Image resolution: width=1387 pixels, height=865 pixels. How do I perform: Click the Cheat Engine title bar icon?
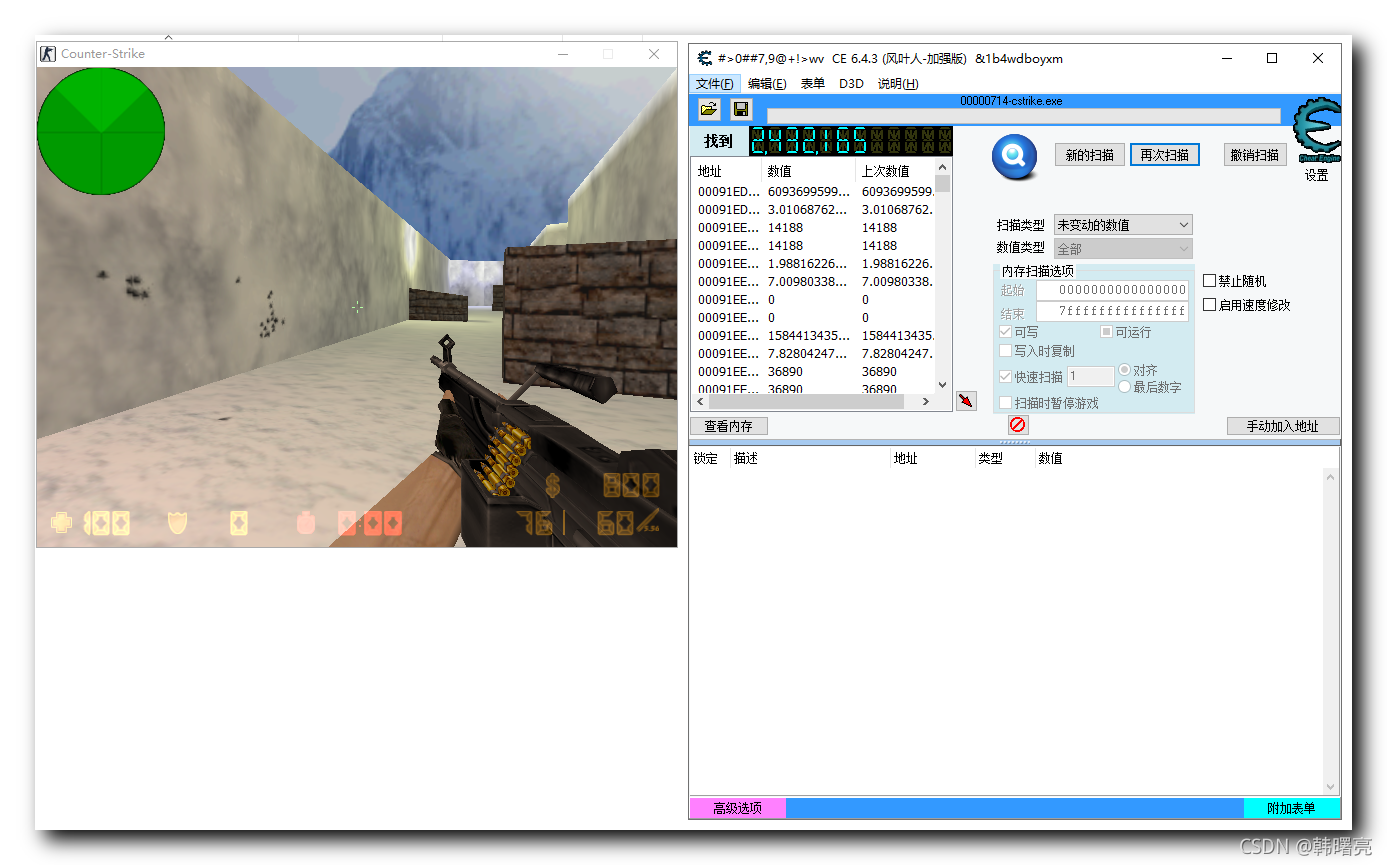point(705,58)
